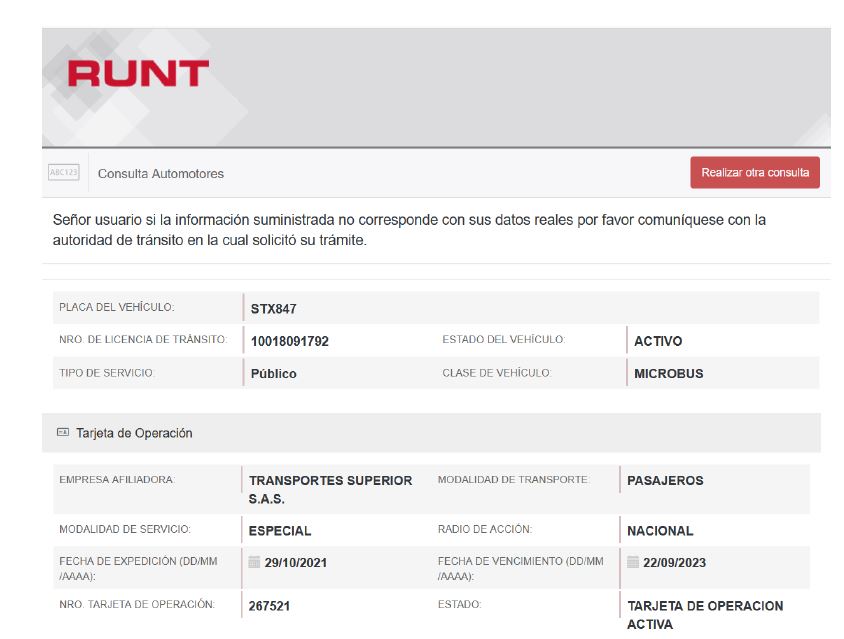Click the Señor usuario notice text
The width and height of the screenshot is (844, 639).
coord(409,230)
